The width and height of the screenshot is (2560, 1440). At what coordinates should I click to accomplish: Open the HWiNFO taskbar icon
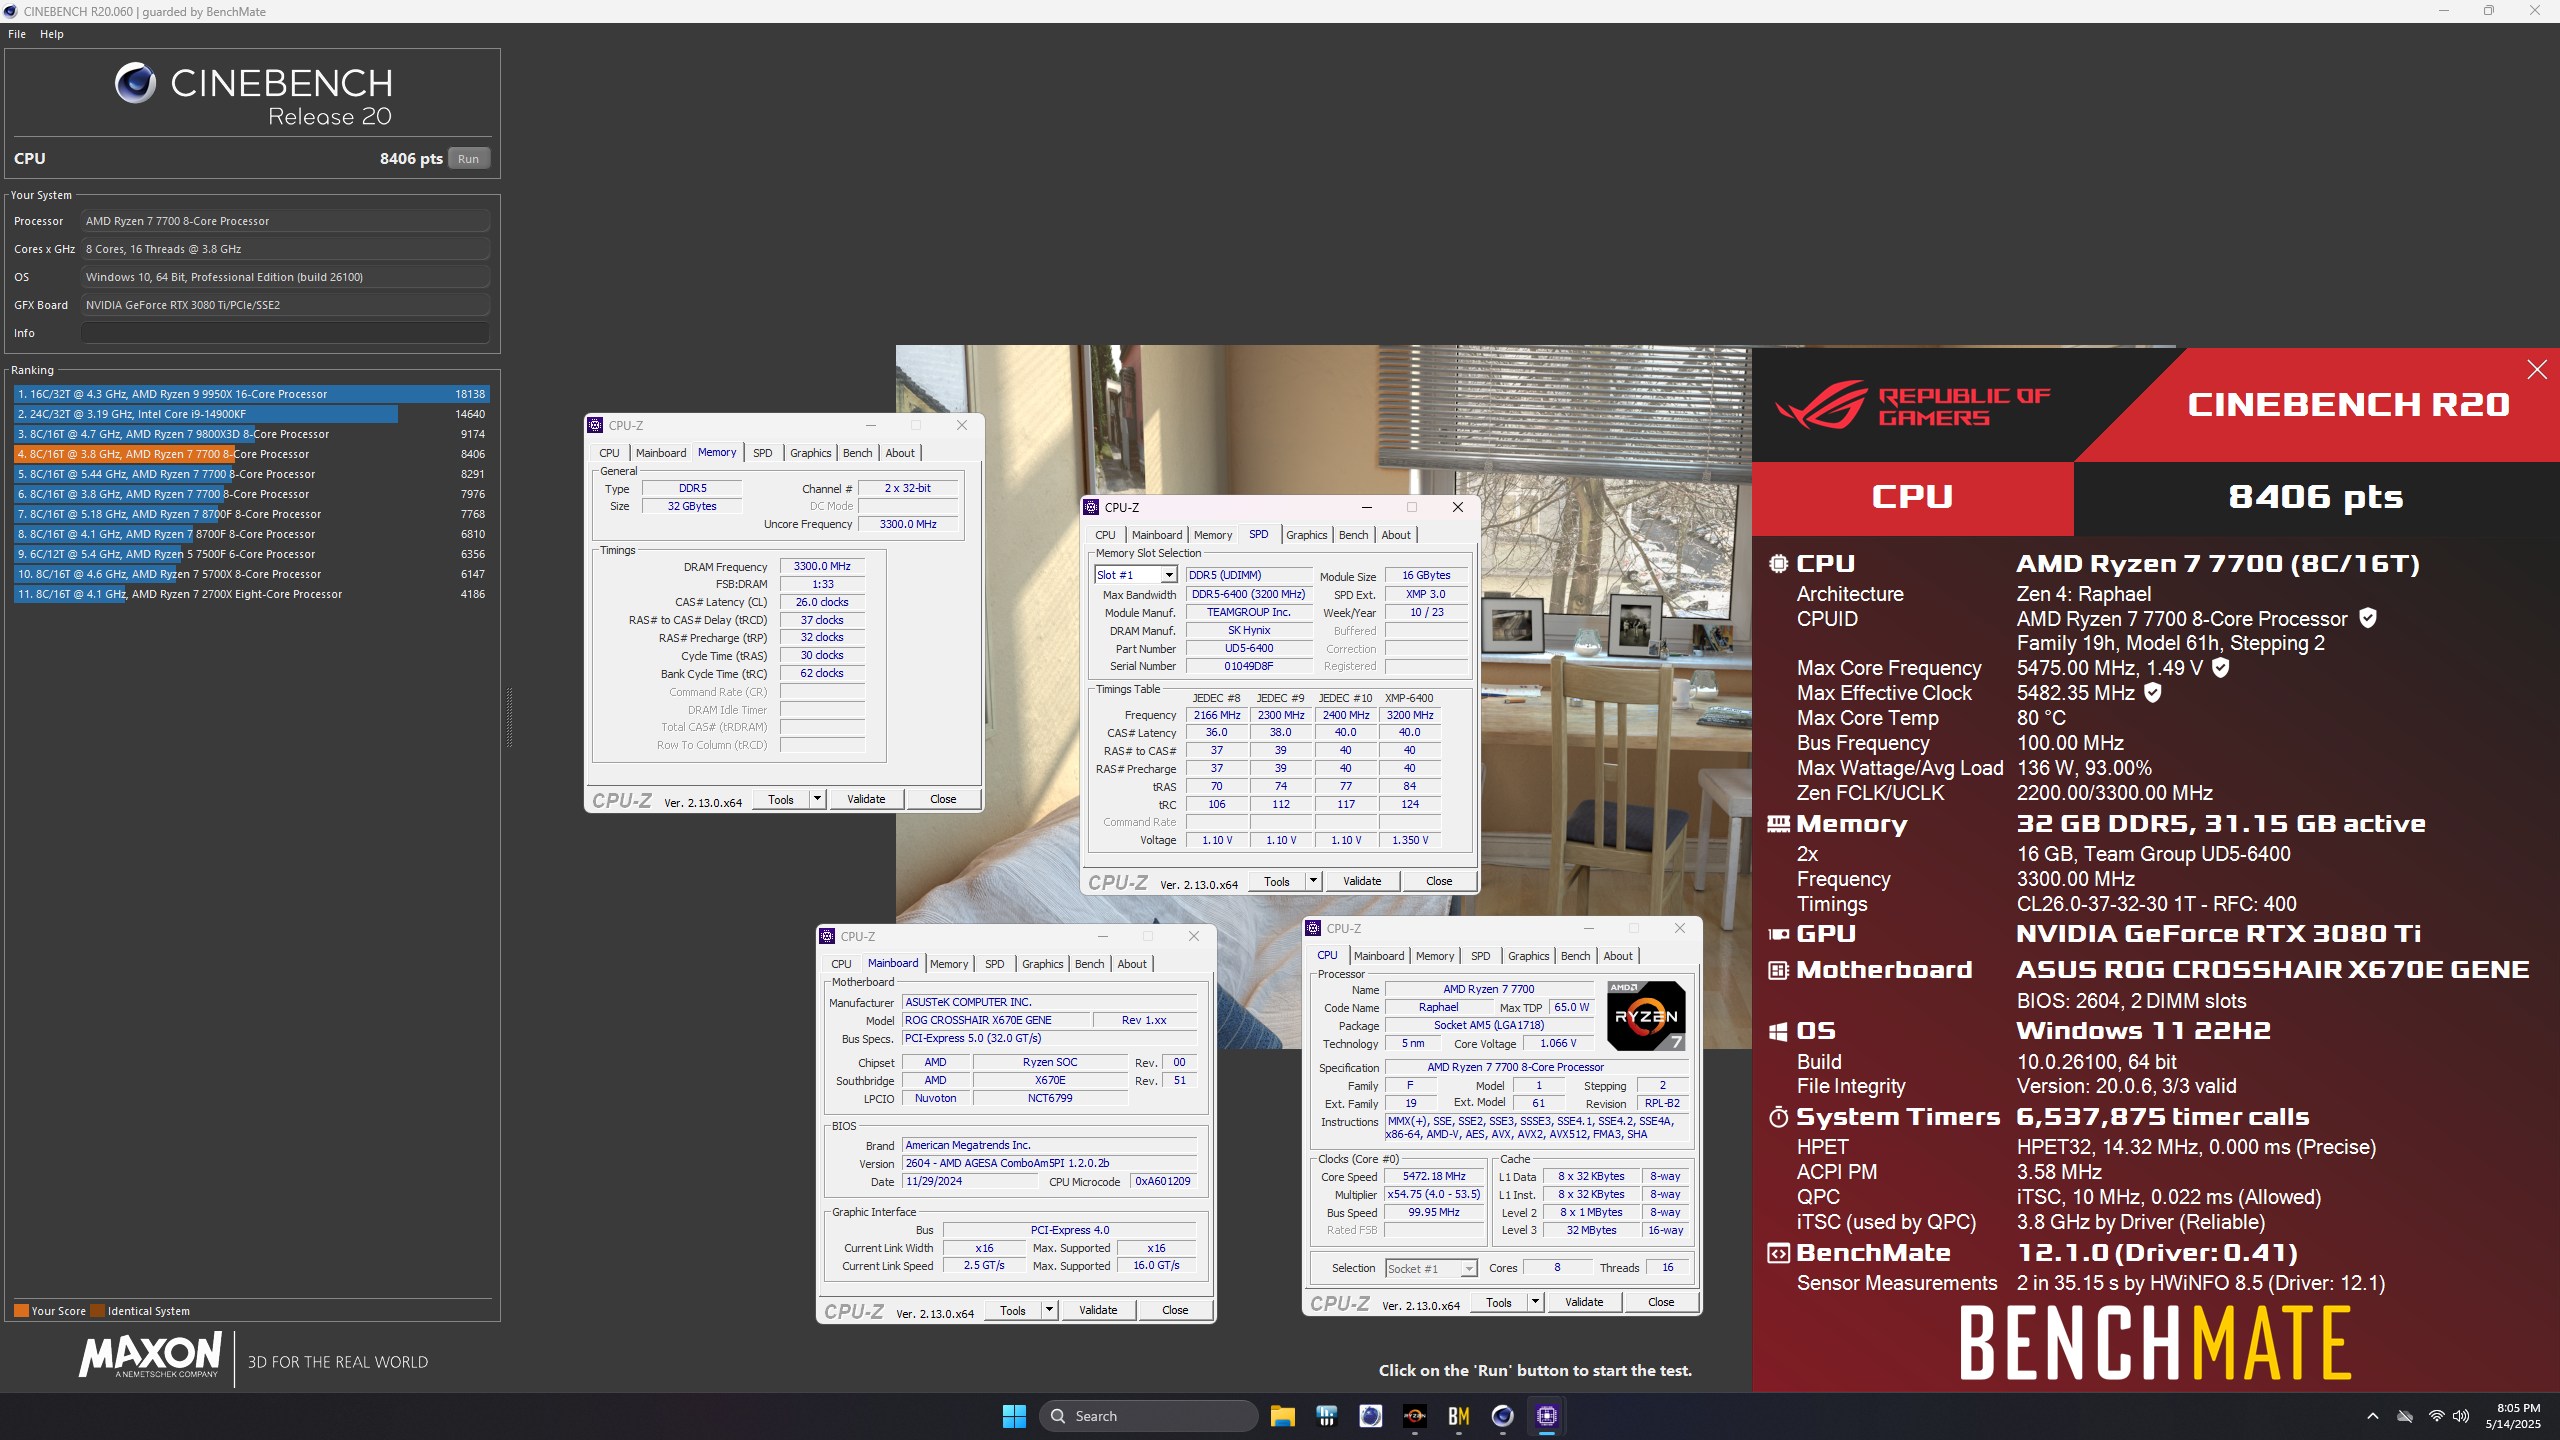click(x=1326, y=1416)
